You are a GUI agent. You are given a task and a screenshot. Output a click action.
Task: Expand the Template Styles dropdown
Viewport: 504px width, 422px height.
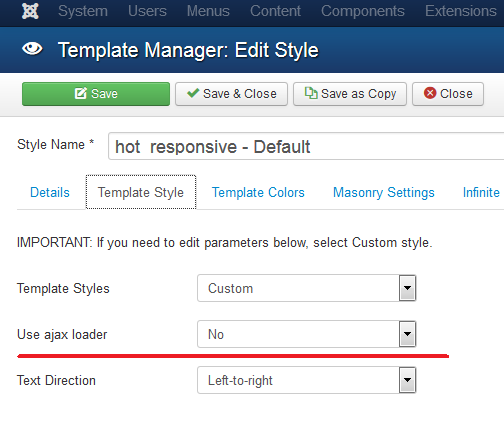point(306,288)
